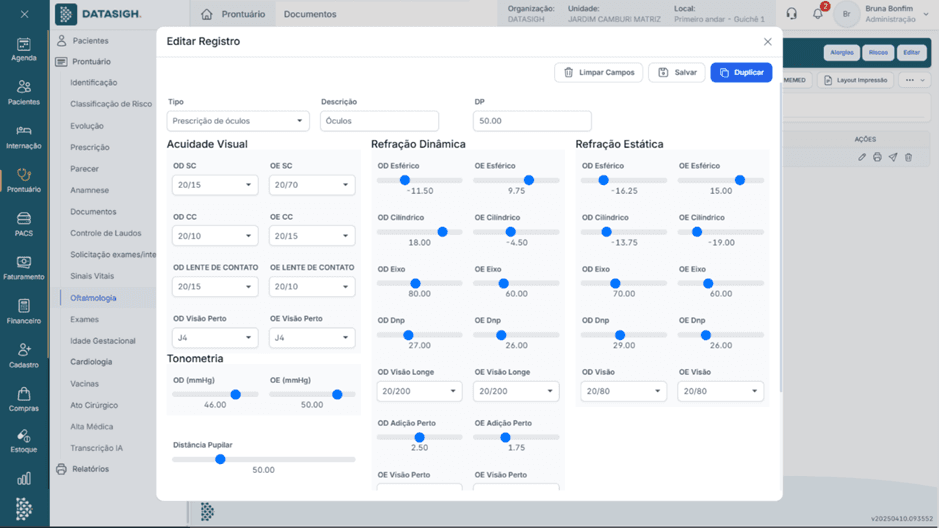Click the OD (mmHg) tonometry slider
This screenshot has width=939, height=528.
coord(236,394)
